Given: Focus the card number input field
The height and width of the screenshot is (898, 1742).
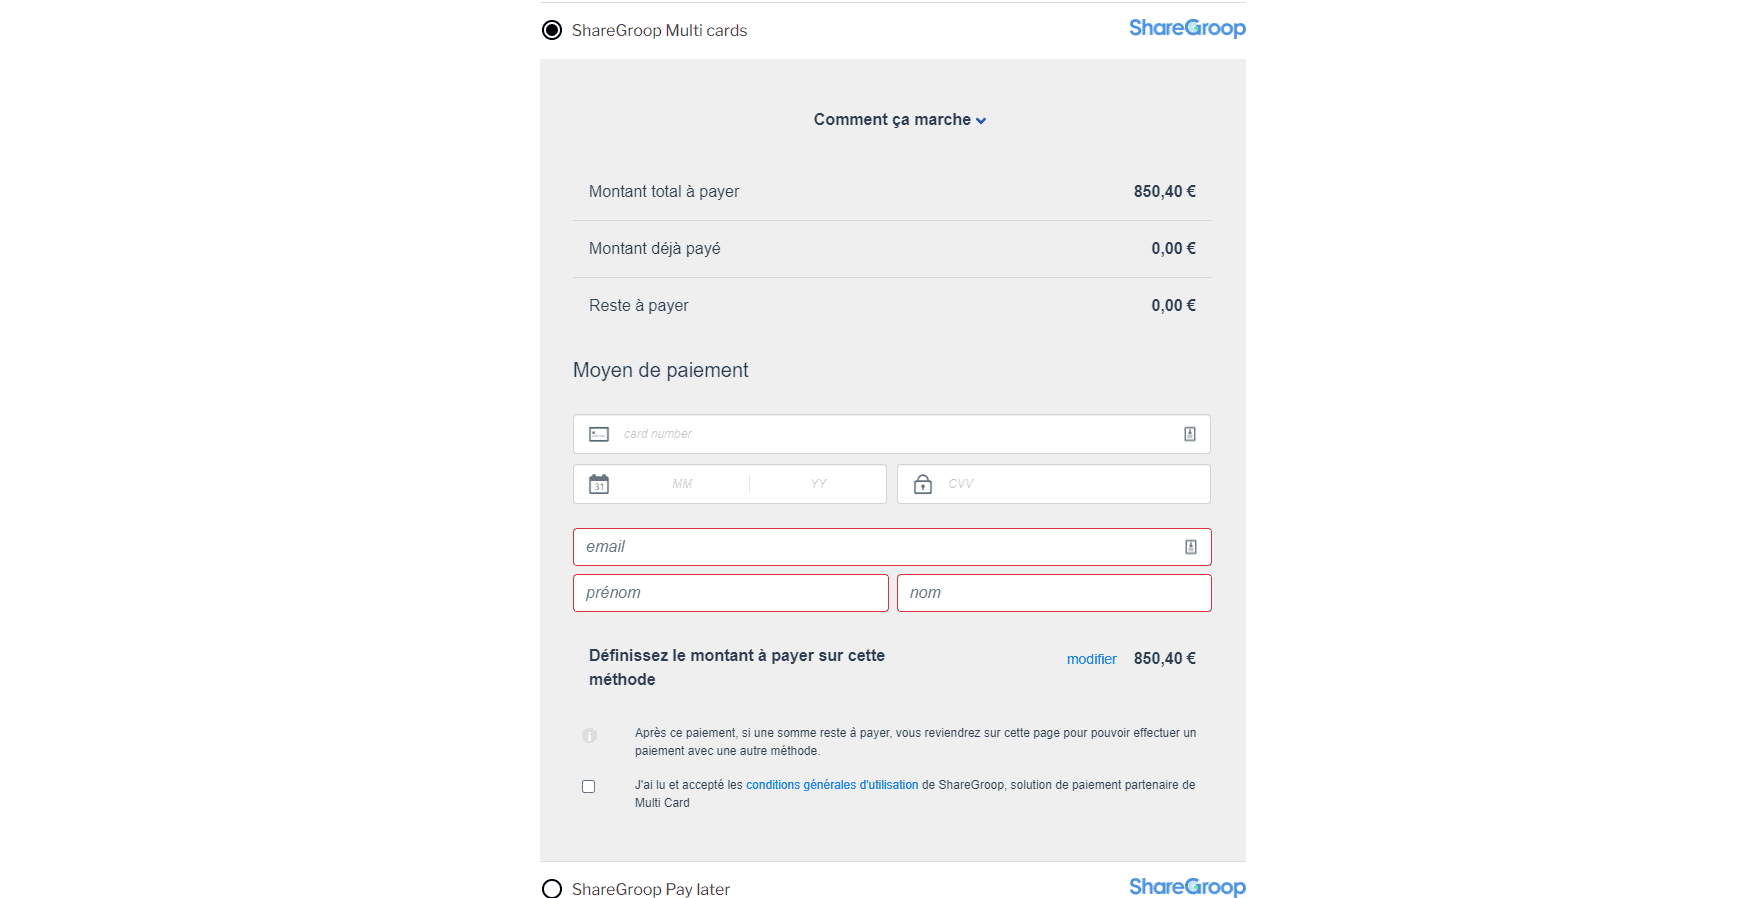Looking at the screenshot, I should coord(890,434).
